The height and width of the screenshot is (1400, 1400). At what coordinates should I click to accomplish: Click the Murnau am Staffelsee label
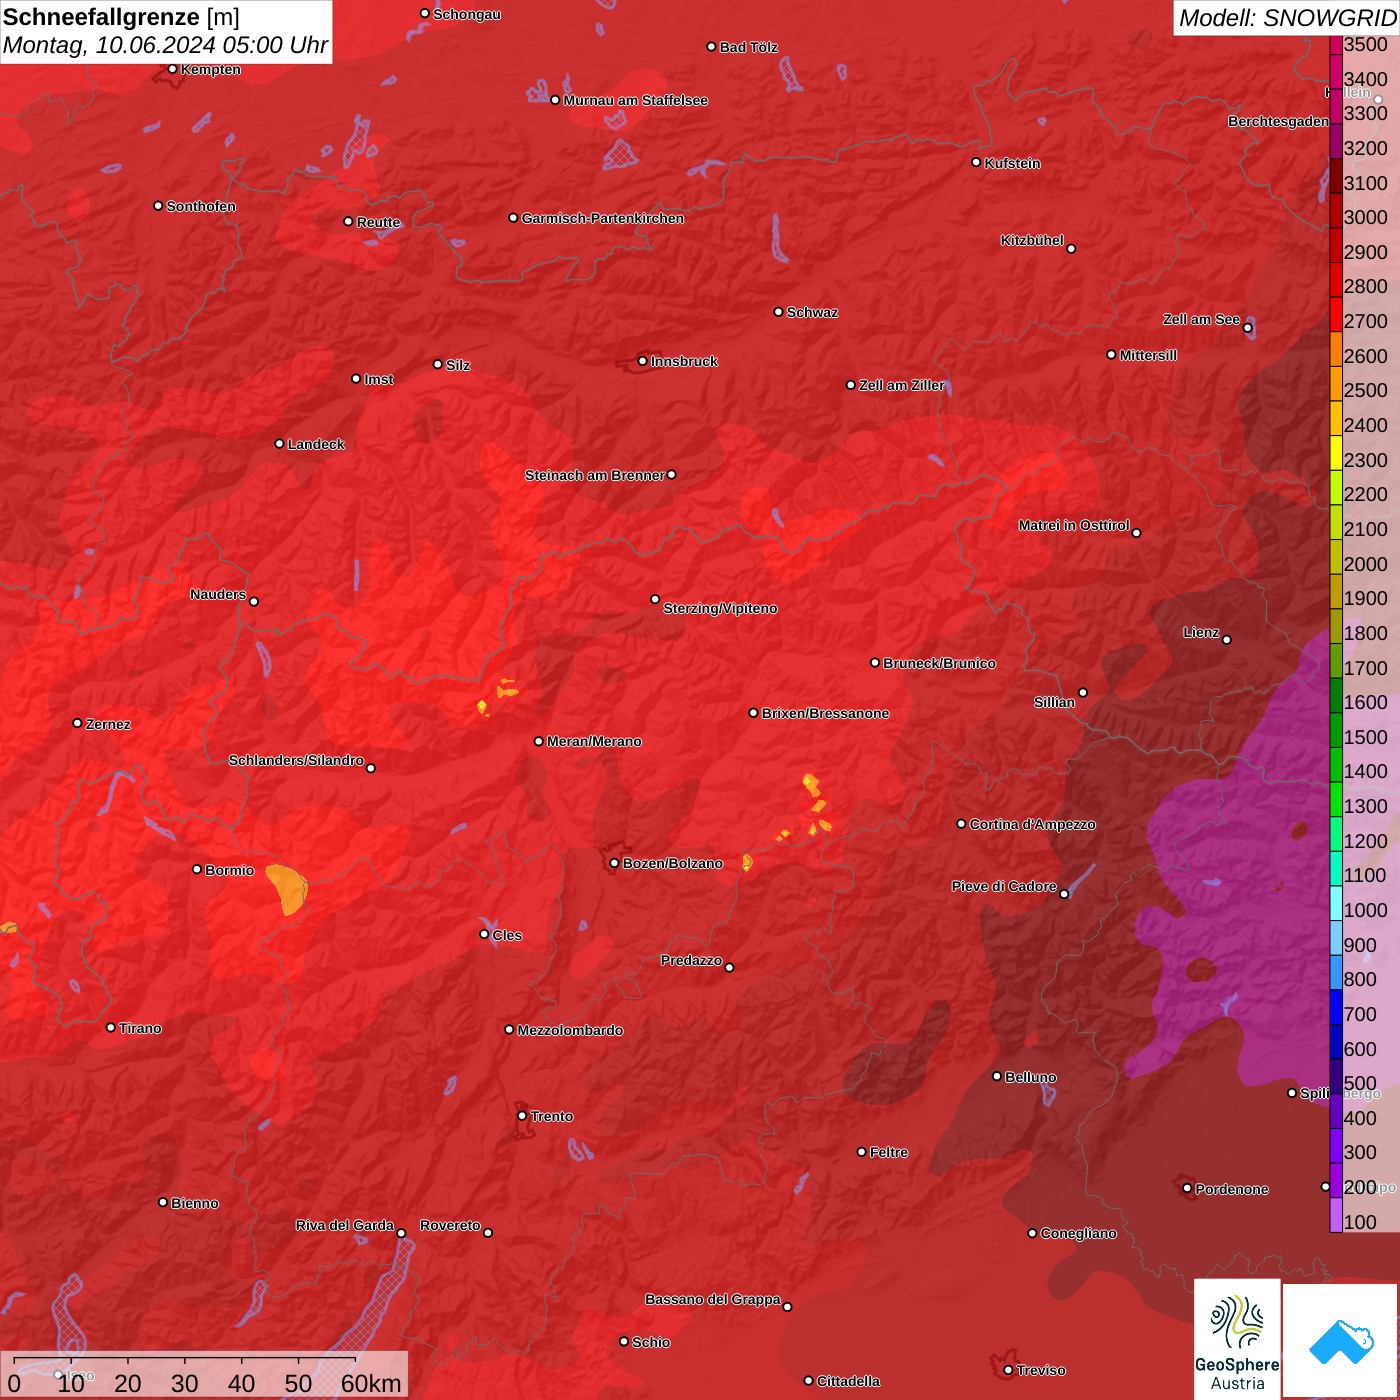(636, 100)
